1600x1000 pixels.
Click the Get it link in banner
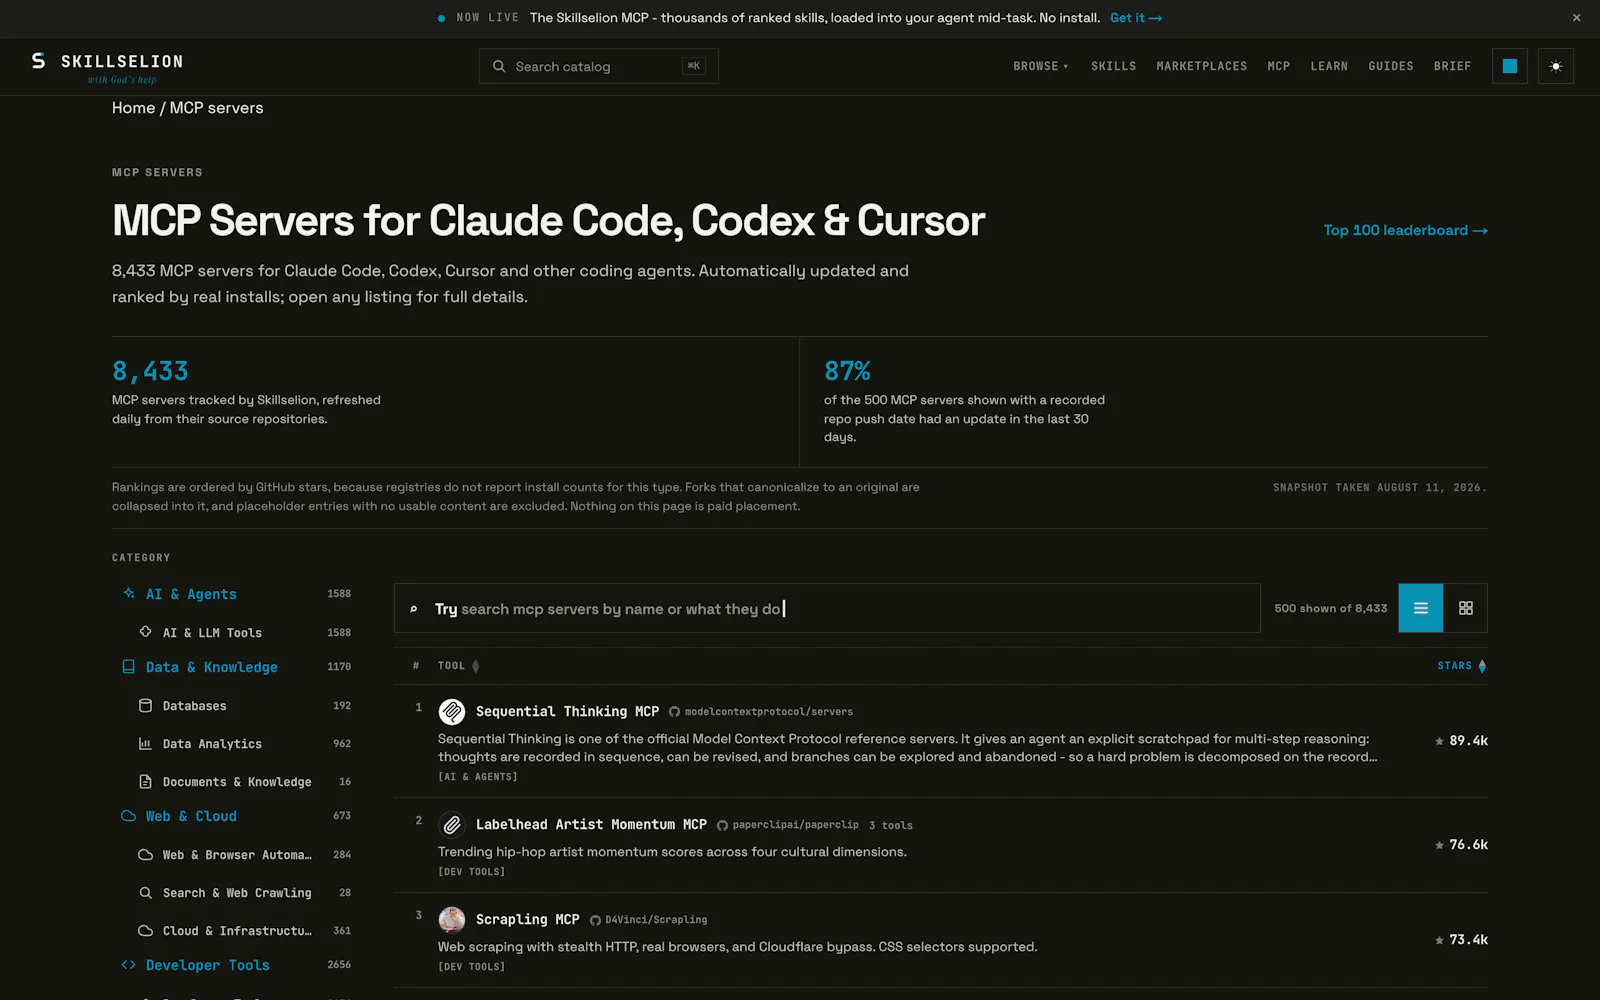click(x=1136, y=18)
